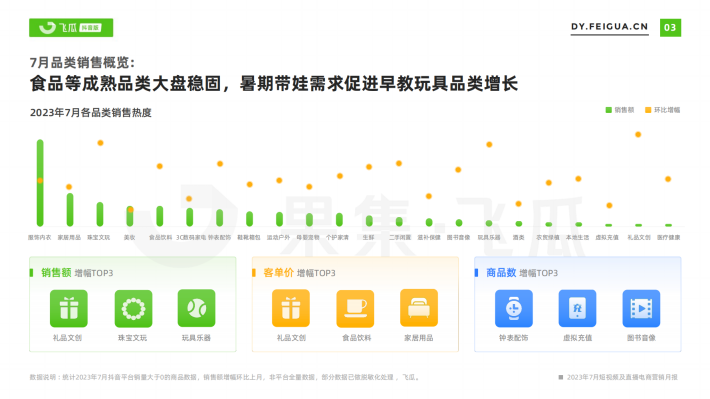Click the 飞瓜 logo in header

(71, 28)
